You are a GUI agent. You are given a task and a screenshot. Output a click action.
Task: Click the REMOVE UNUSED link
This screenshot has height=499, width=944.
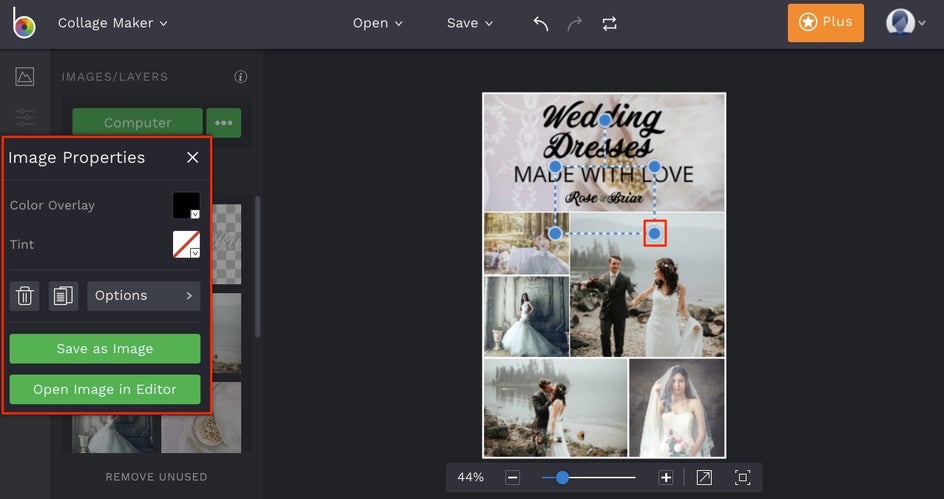(157, 477)
